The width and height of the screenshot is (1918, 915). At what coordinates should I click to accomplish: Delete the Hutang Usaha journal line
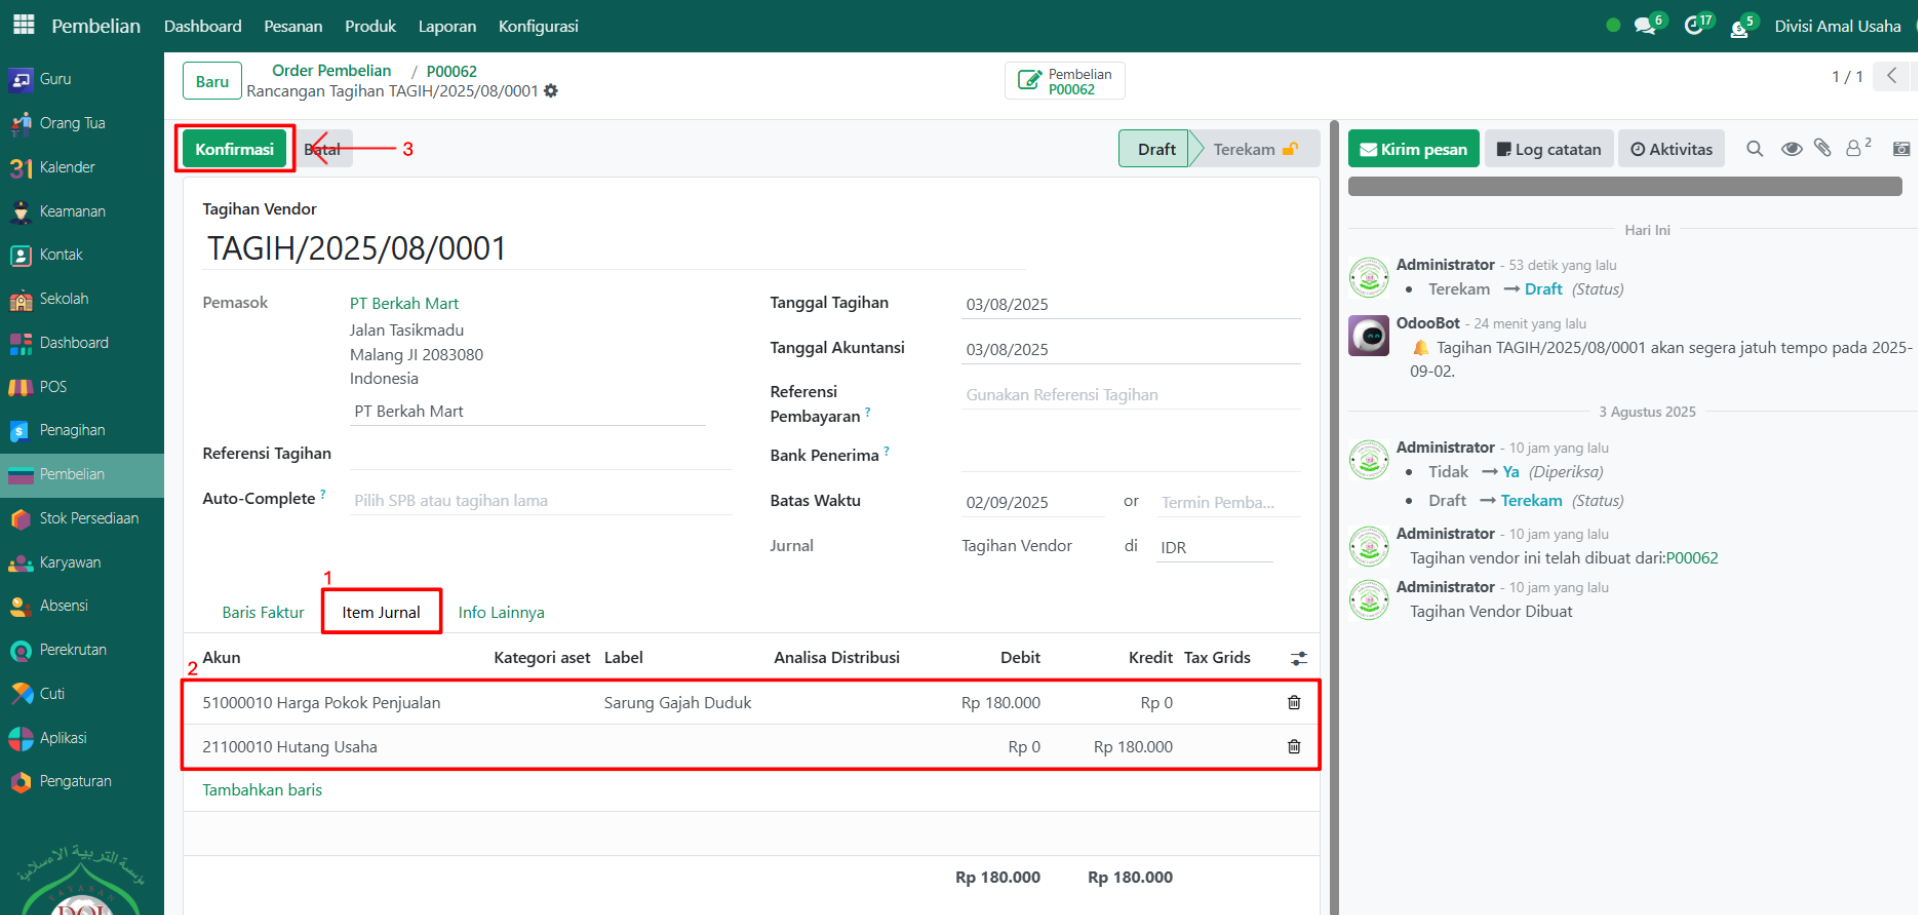[1293, 747]
